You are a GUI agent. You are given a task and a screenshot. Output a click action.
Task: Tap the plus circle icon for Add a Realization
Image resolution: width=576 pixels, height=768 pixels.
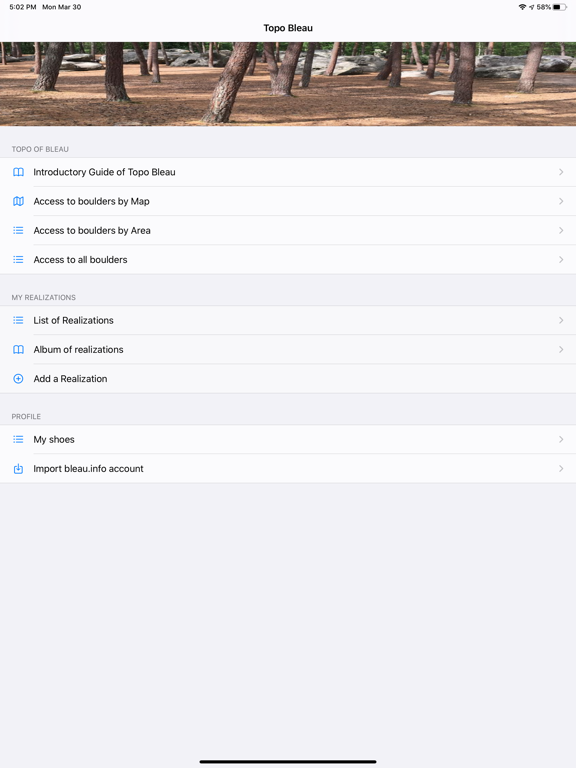click(18, 379)
